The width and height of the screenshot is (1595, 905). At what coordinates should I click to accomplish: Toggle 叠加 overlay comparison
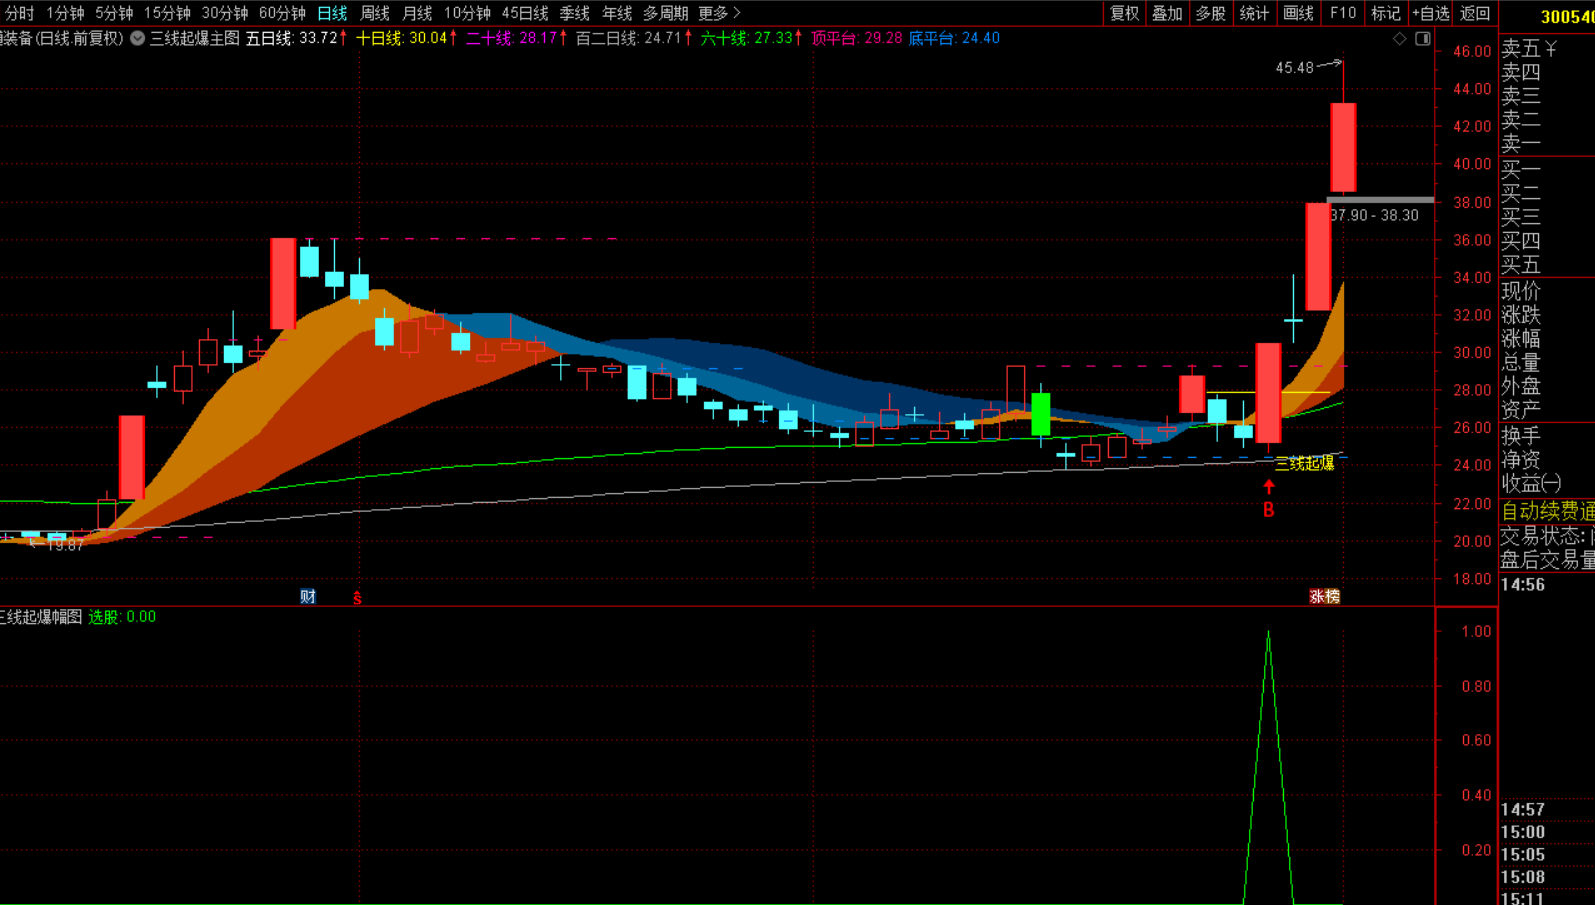(x=1167, y=13)
